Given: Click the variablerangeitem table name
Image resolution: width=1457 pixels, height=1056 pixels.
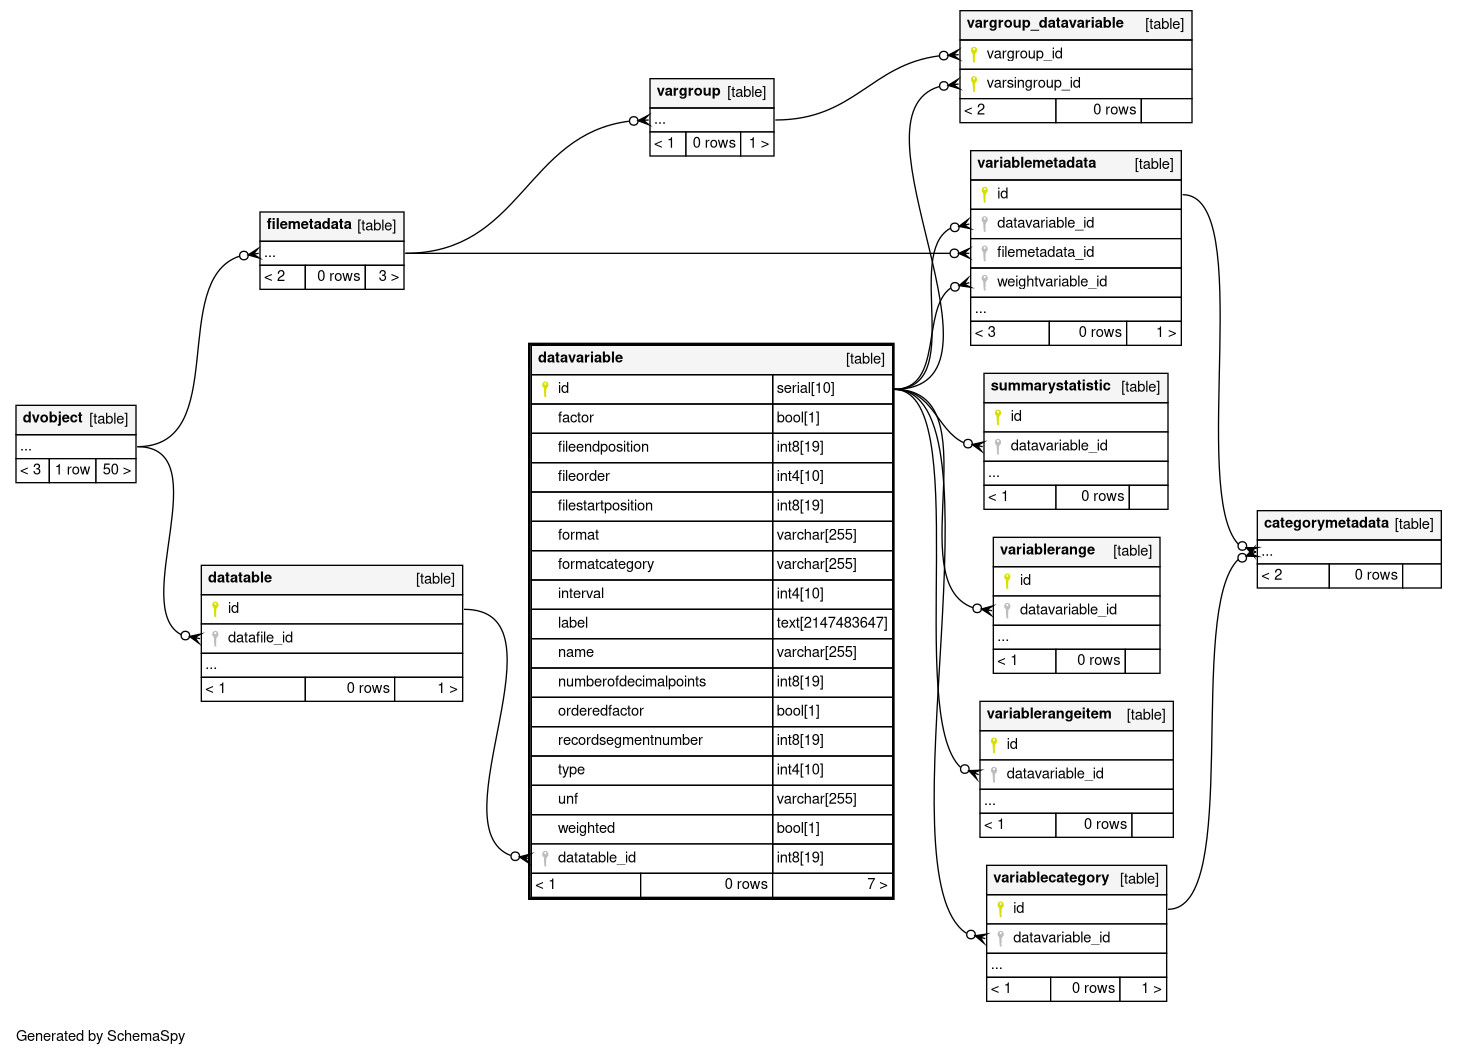Looking at the screenshot, I should 1048,714.
